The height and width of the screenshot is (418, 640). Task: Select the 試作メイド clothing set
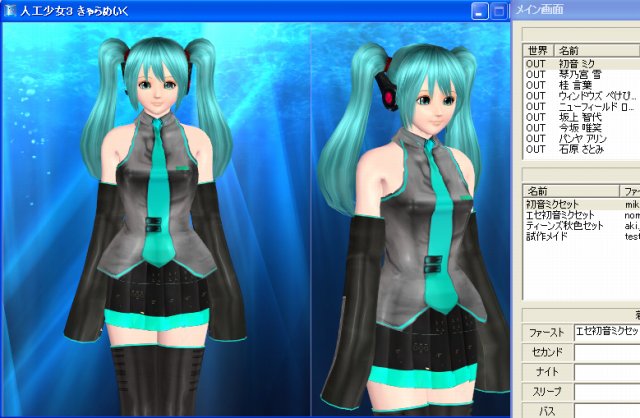point(582,236)
